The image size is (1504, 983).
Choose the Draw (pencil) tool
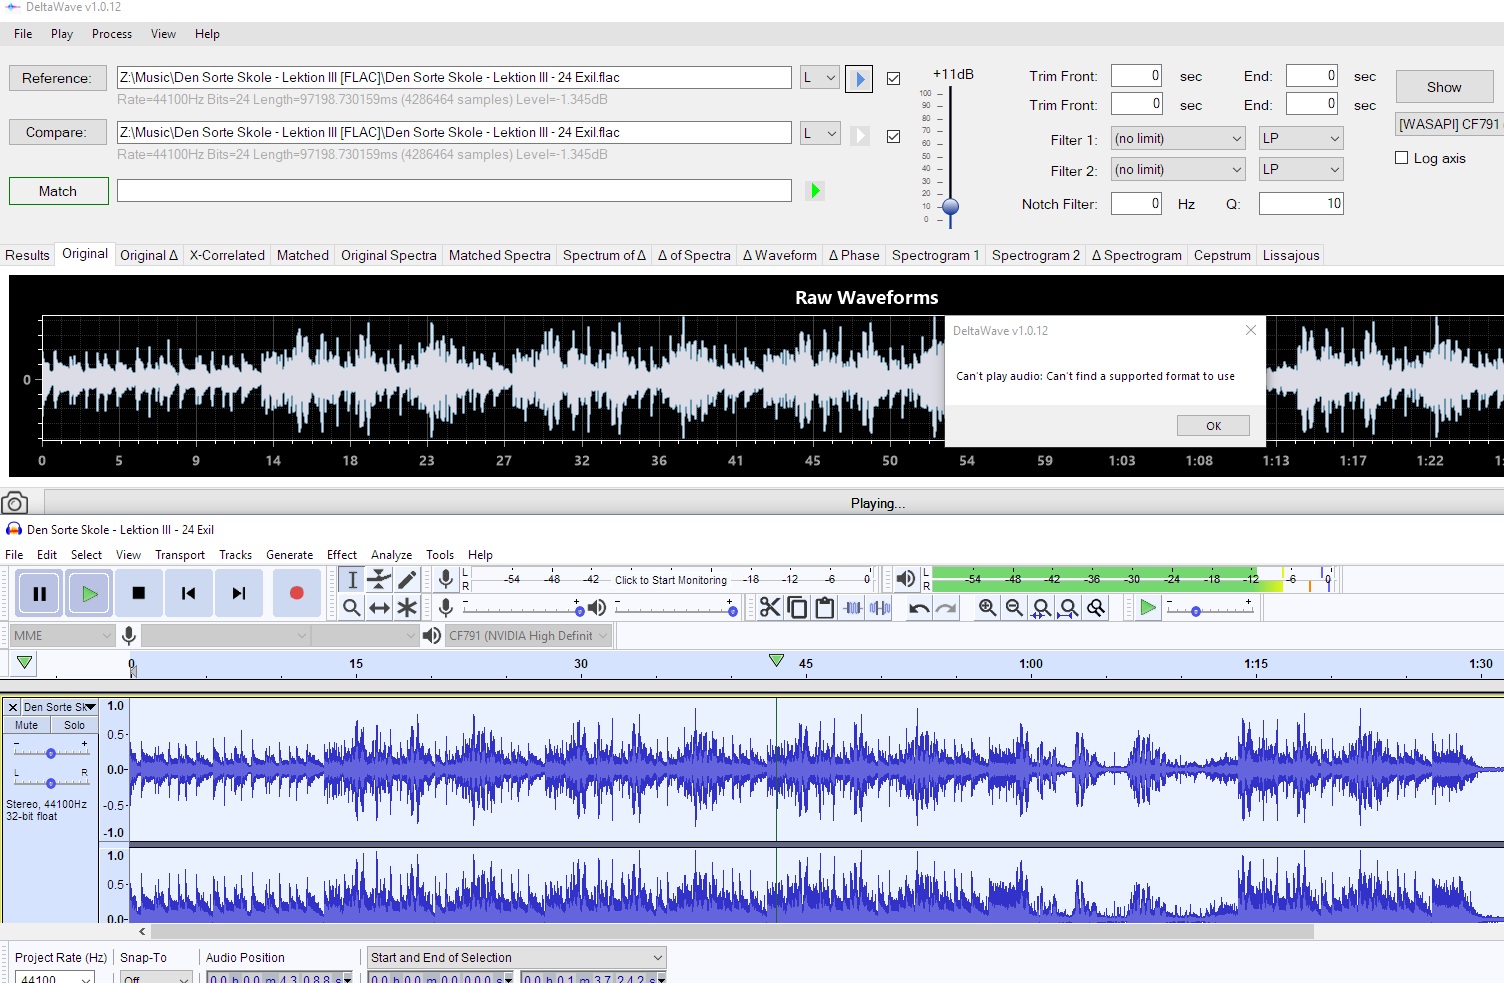point(407,579)
